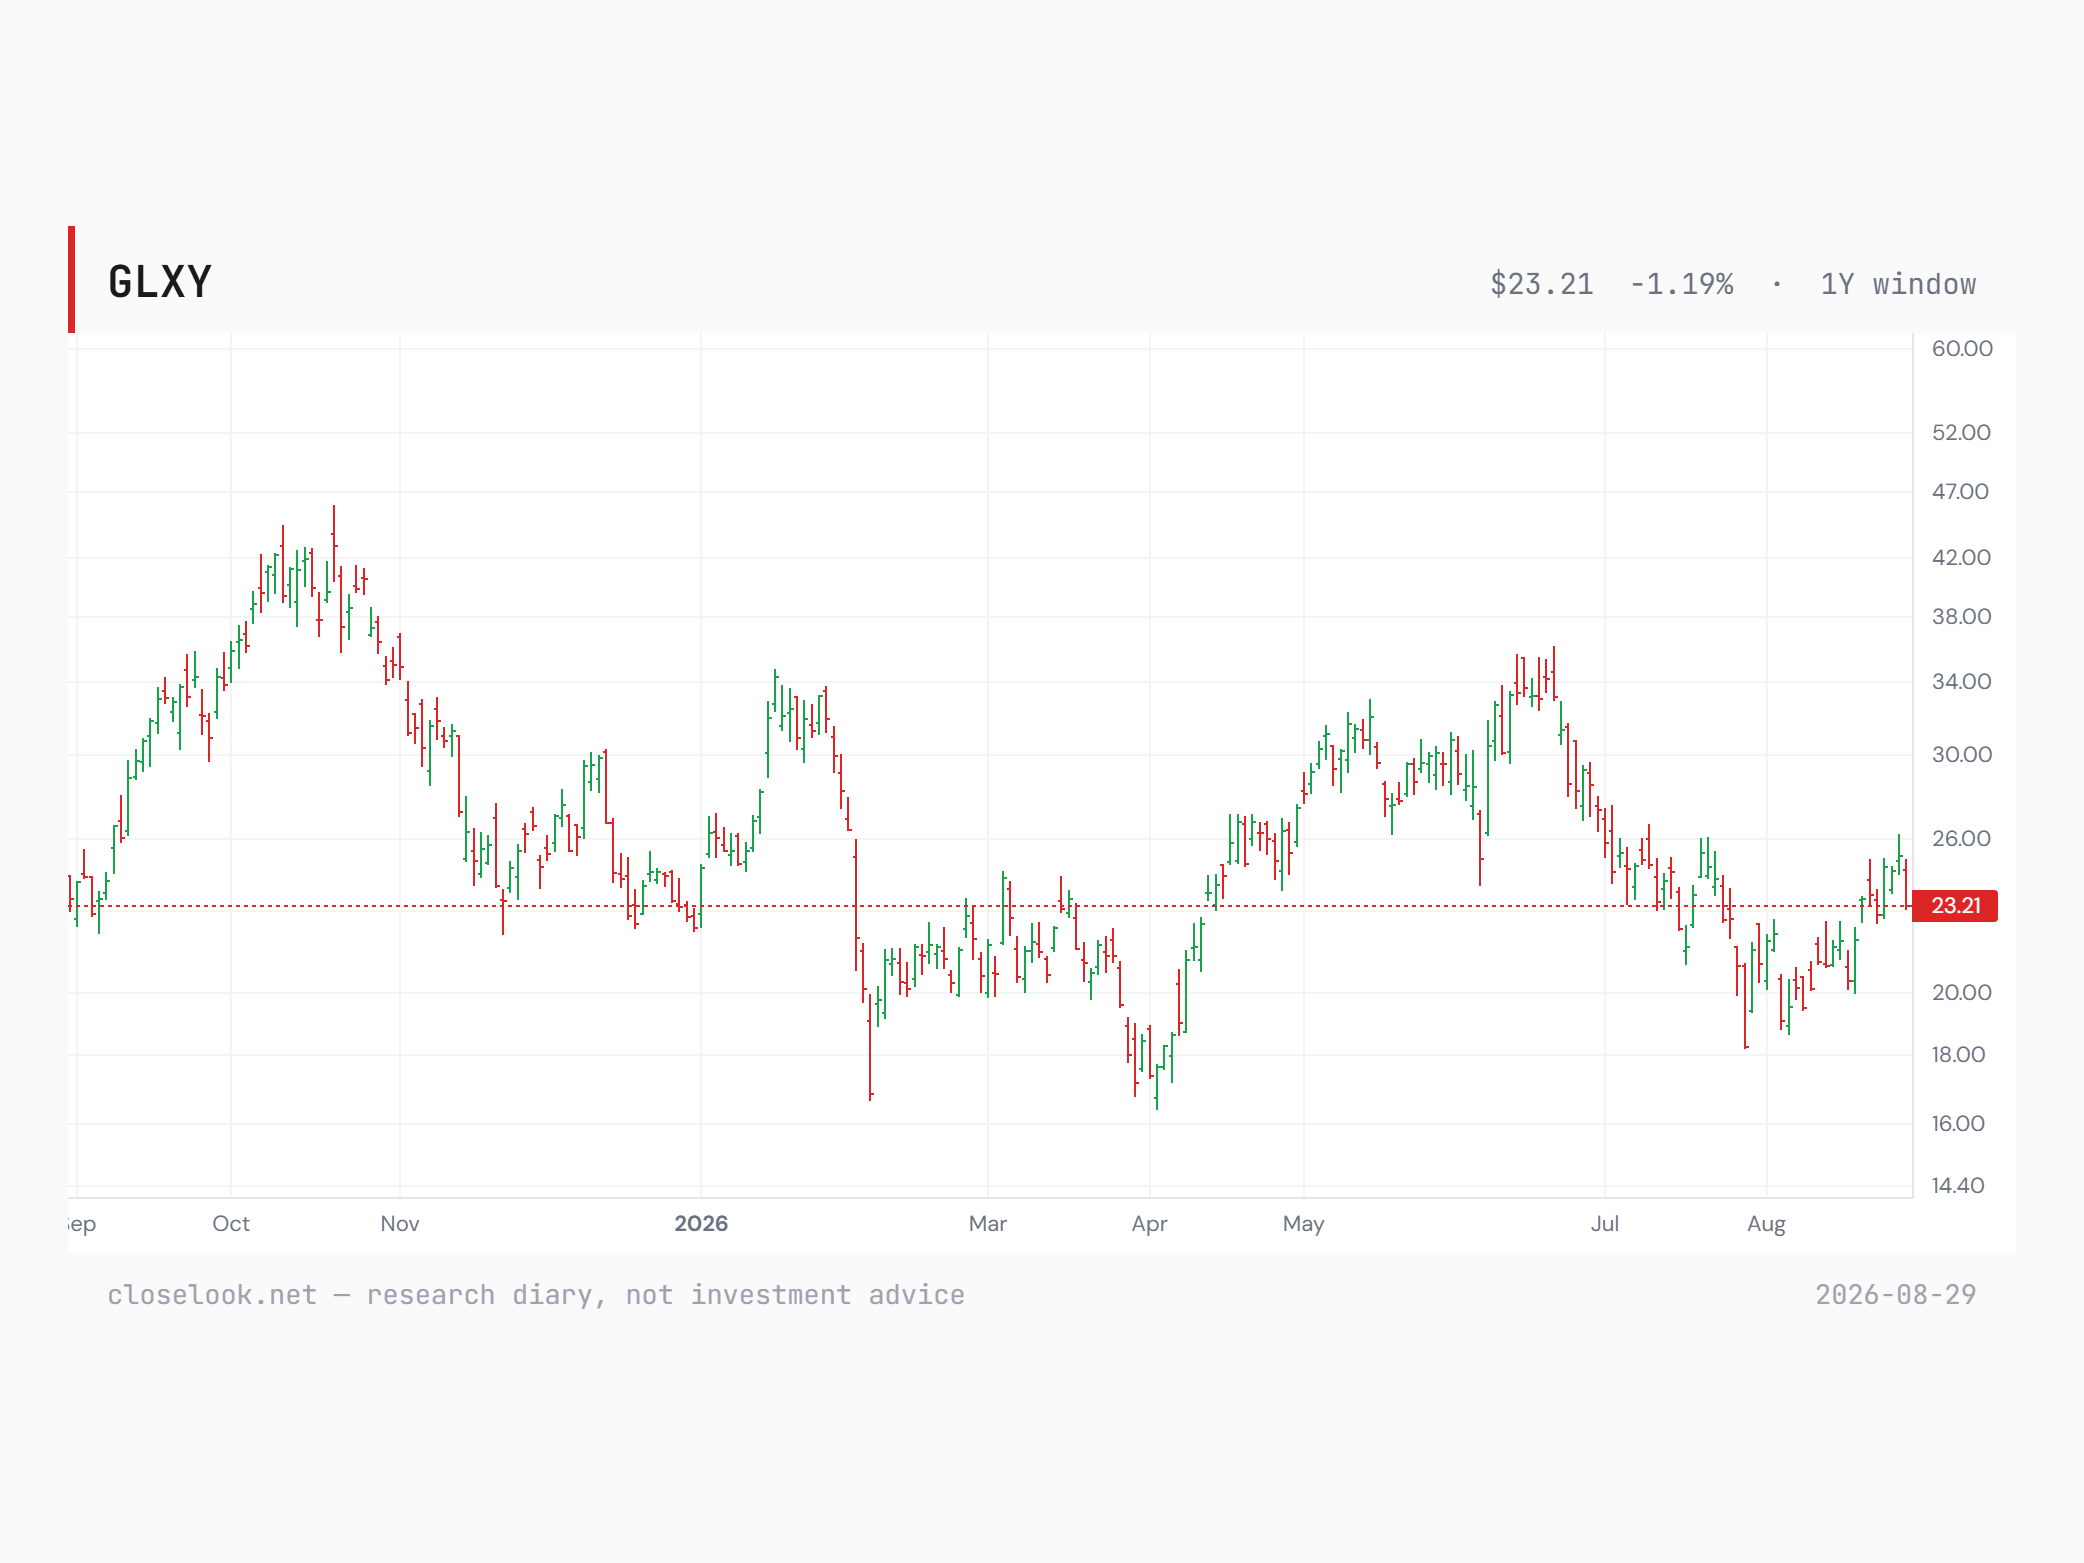2084x1563 pixels.
Task: Click the Jul label on the time axis
Action: click(1605, 1224)
